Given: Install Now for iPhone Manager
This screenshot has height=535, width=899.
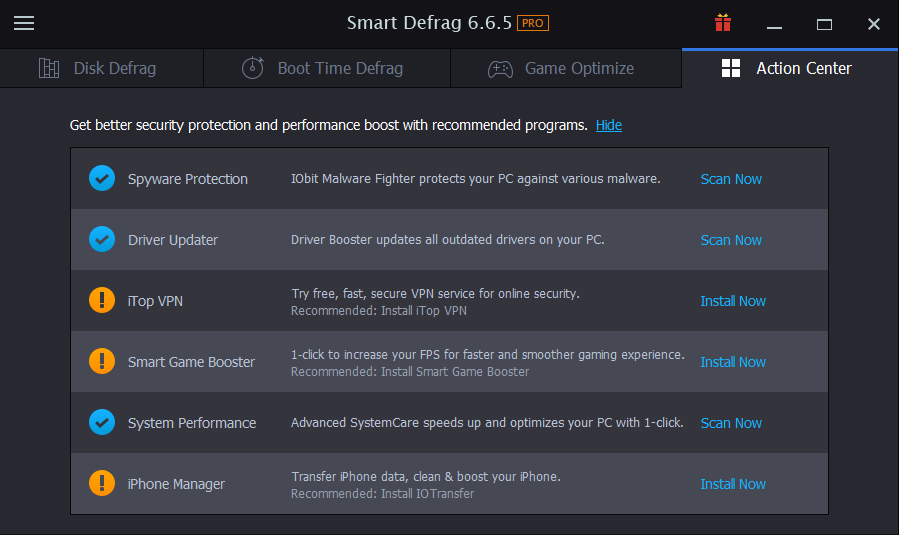Looking at the screenshot, I should pyautogui.click(x=733, y=484).
